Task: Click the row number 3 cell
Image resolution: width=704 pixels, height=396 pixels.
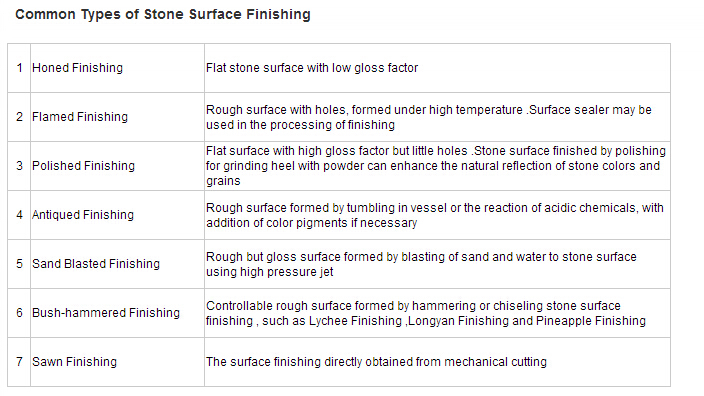Action: click(x=19, y=166)
